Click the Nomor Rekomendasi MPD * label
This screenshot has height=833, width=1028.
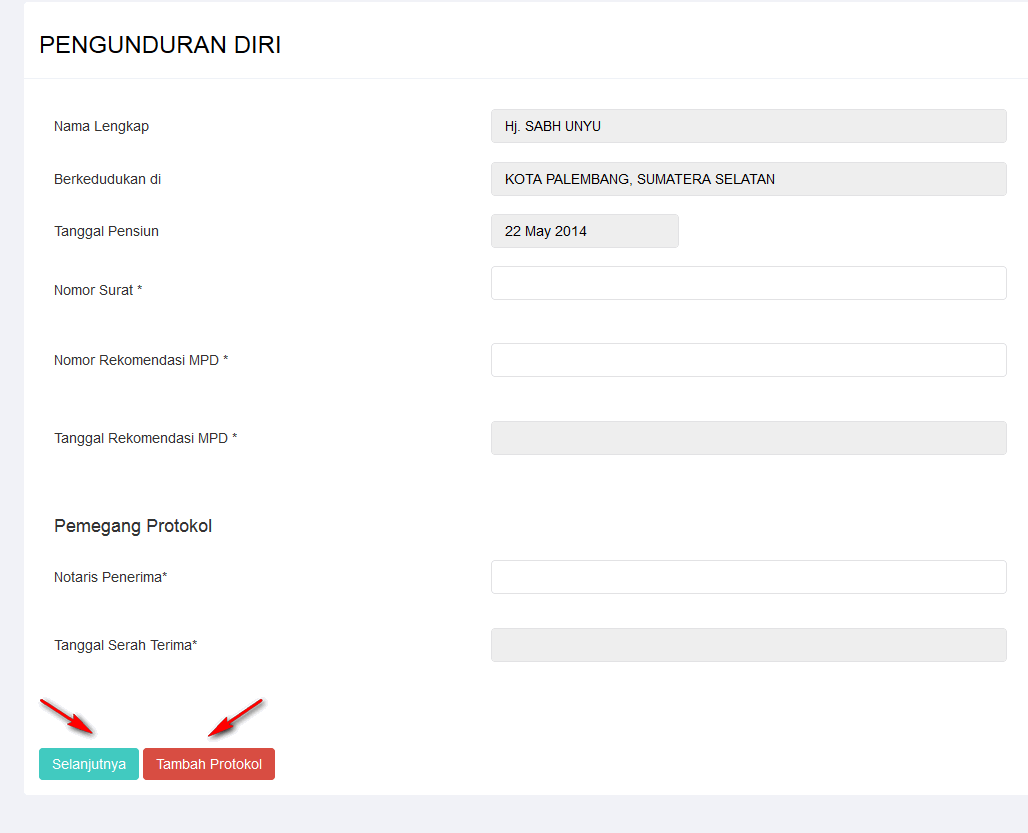(x=141, y=360)
